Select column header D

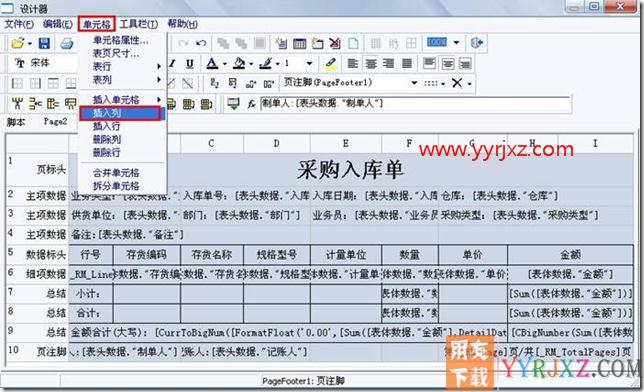click(x=276, y=143)
